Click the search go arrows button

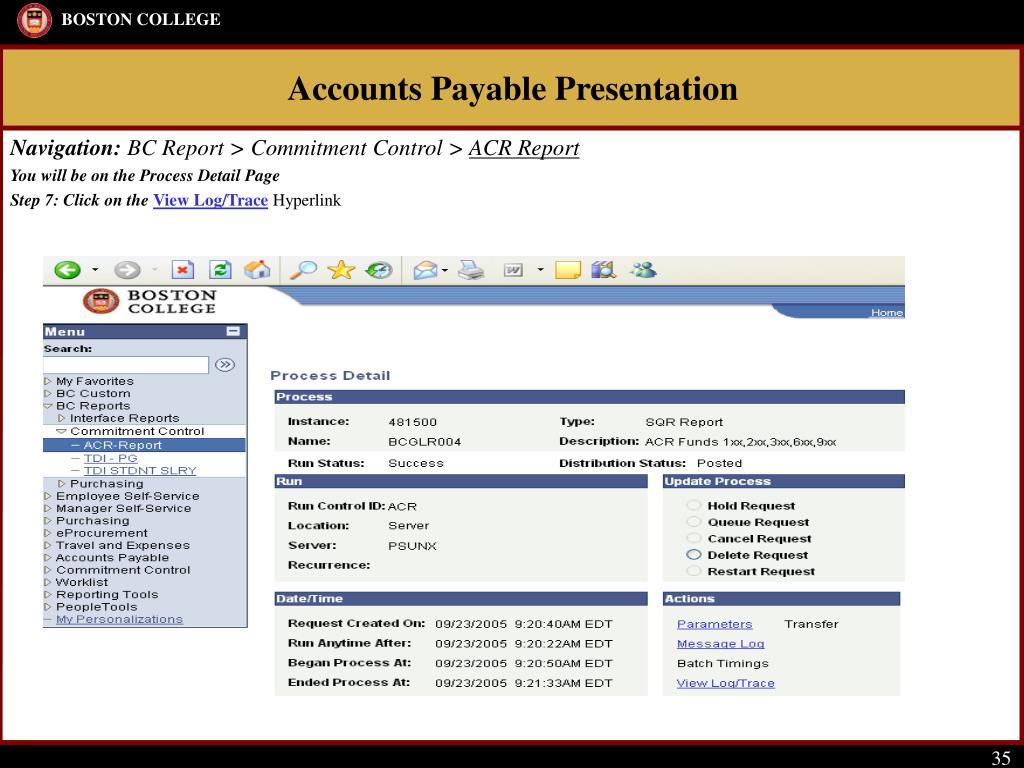point(225,364)
